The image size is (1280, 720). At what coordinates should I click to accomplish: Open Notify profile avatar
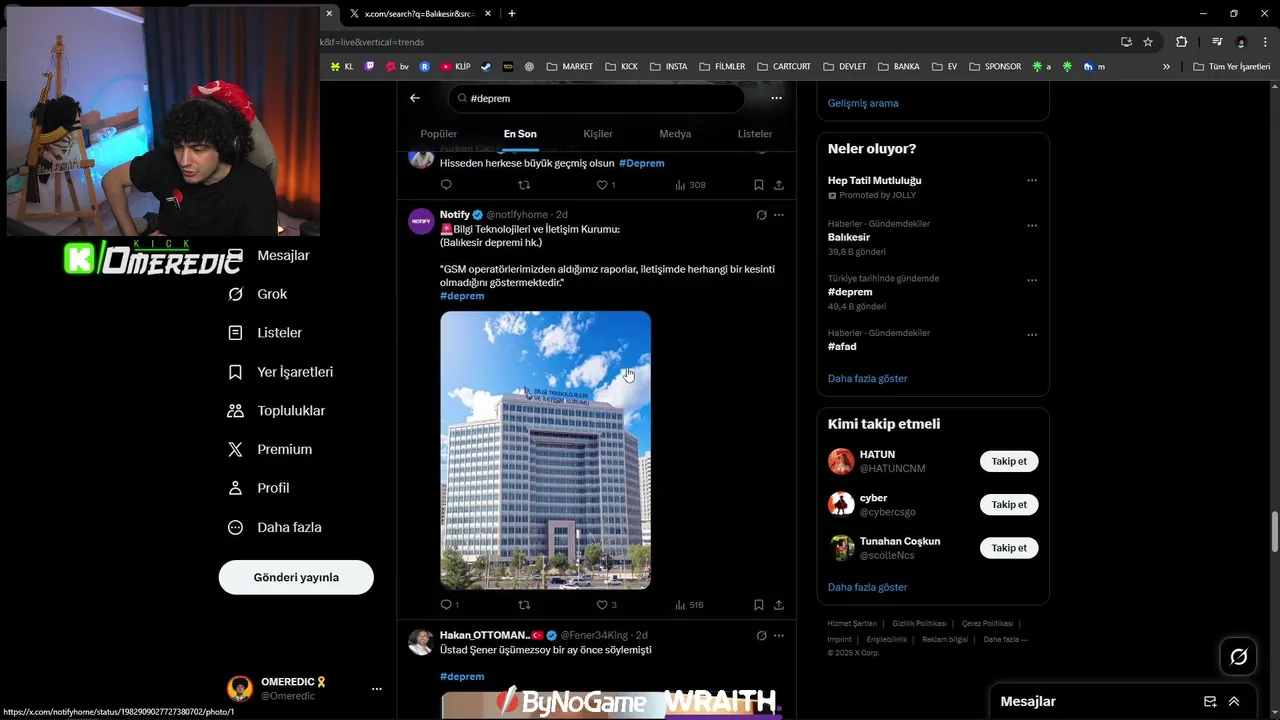421,221
